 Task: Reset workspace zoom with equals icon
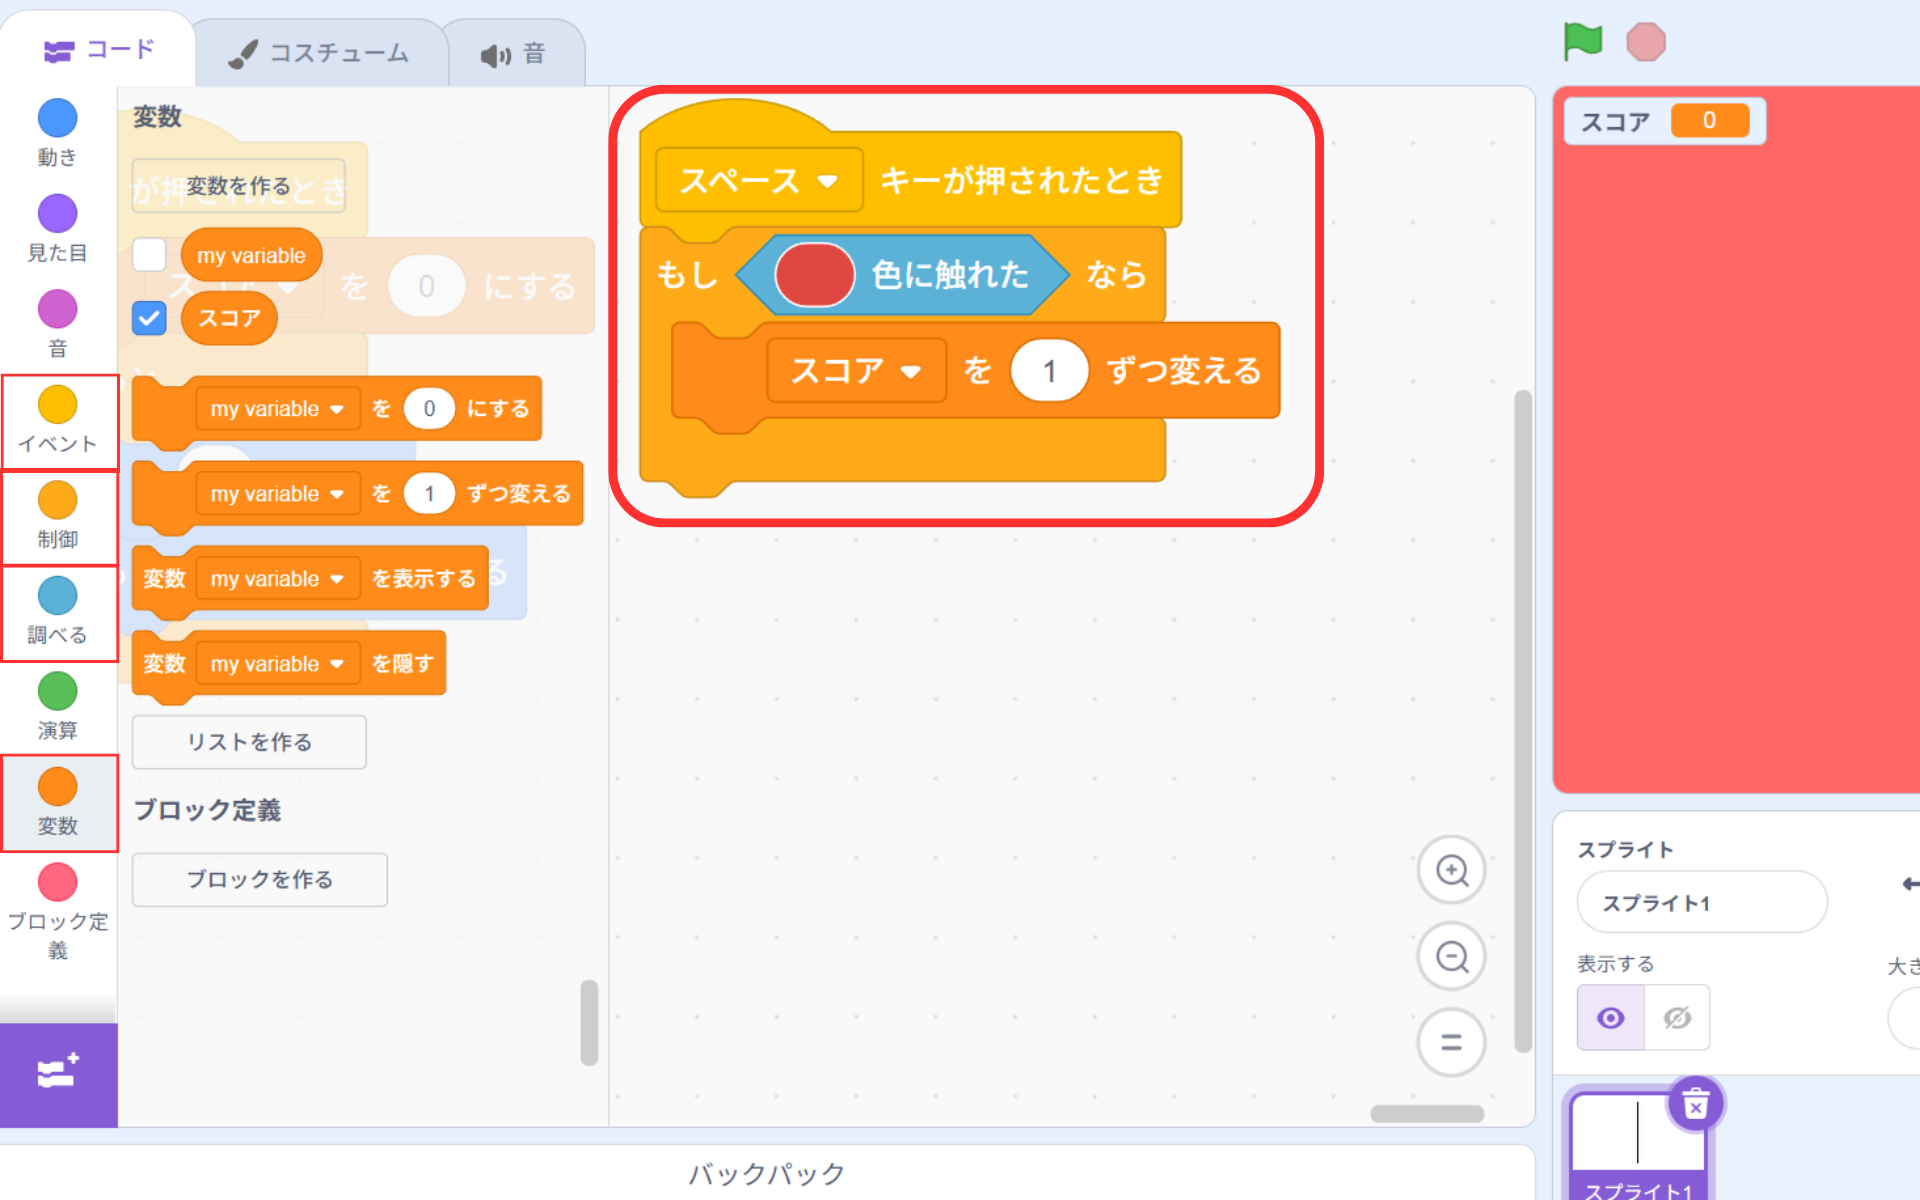[x=1451, y=1043]
